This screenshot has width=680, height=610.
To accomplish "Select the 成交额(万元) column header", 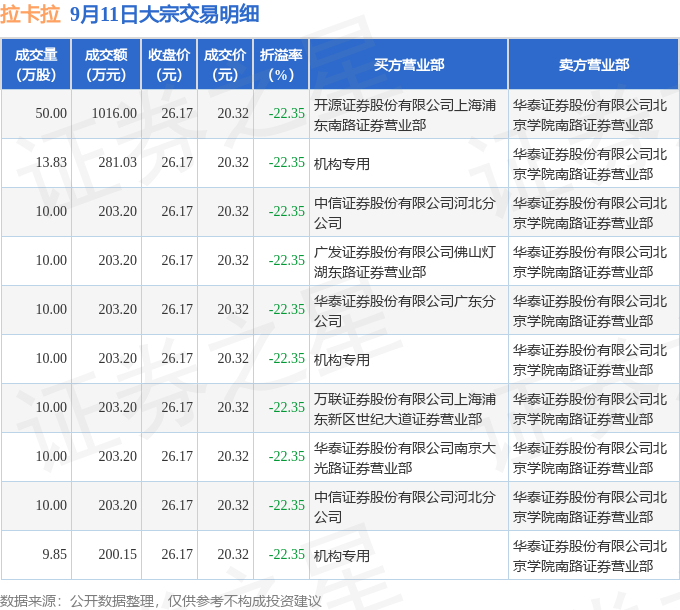I will 106,65.
